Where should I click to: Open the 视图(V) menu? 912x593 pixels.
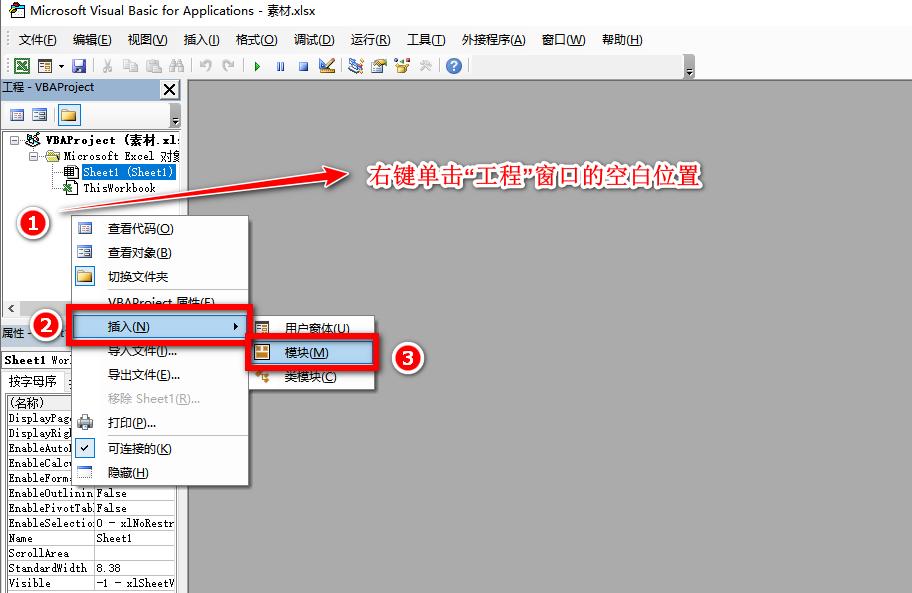point(147,40)
